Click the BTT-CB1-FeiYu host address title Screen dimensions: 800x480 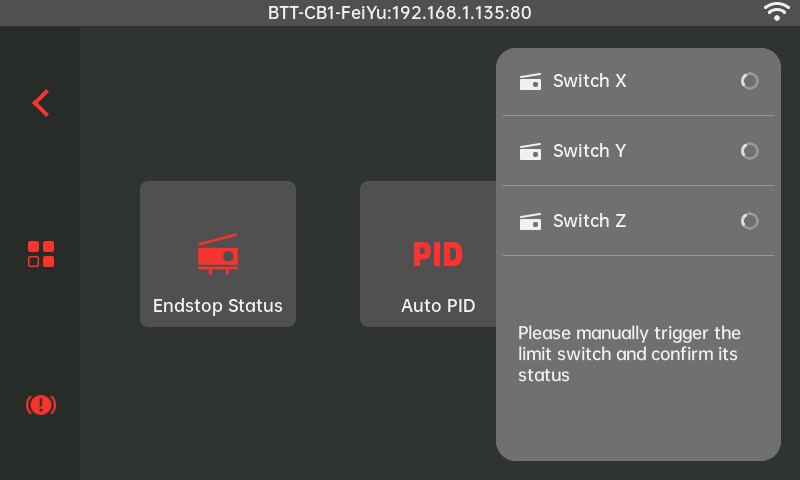400,13
